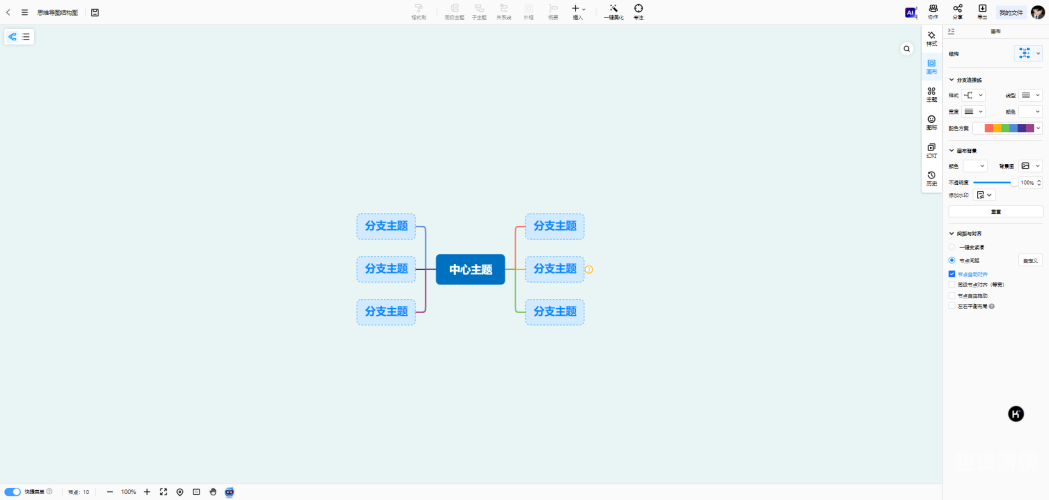Viewport: 1049px width, 500px height.
Task: Check free node dragging checkbox
Action: click(952, 295)
